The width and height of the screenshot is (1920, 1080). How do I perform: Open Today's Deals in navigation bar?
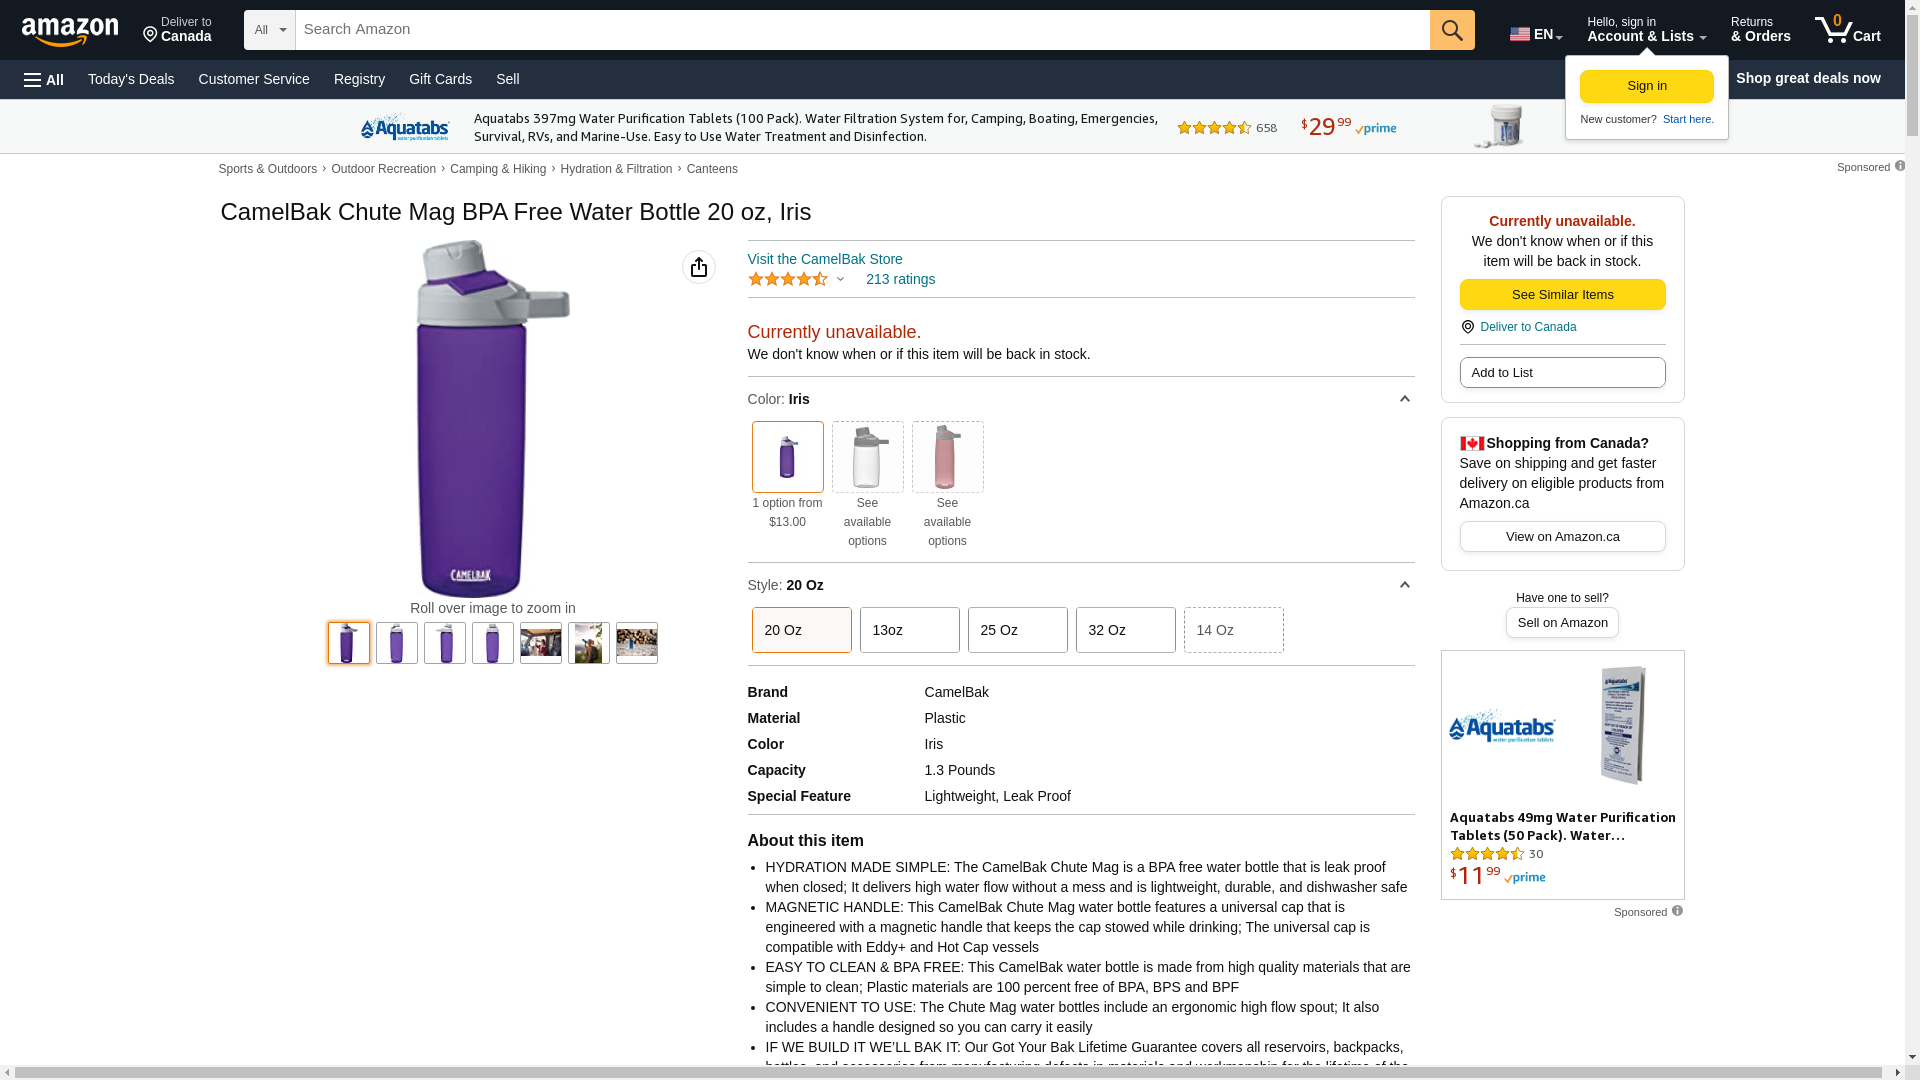click(x=131, y=79)
